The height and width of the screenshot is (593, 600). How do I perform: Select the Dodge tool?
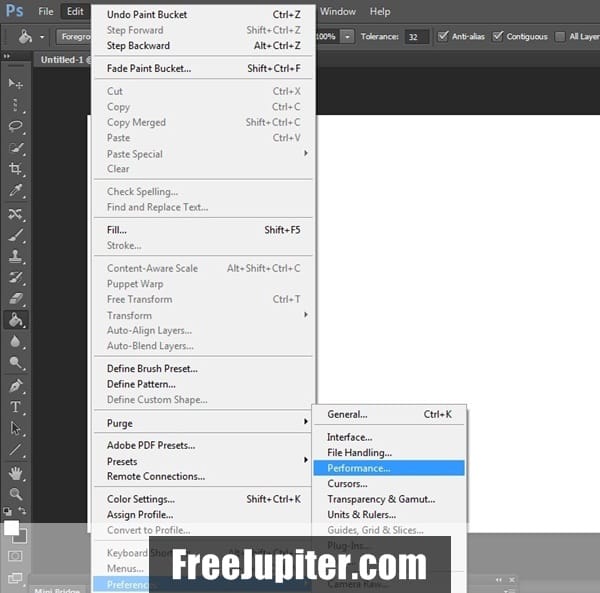15,362
